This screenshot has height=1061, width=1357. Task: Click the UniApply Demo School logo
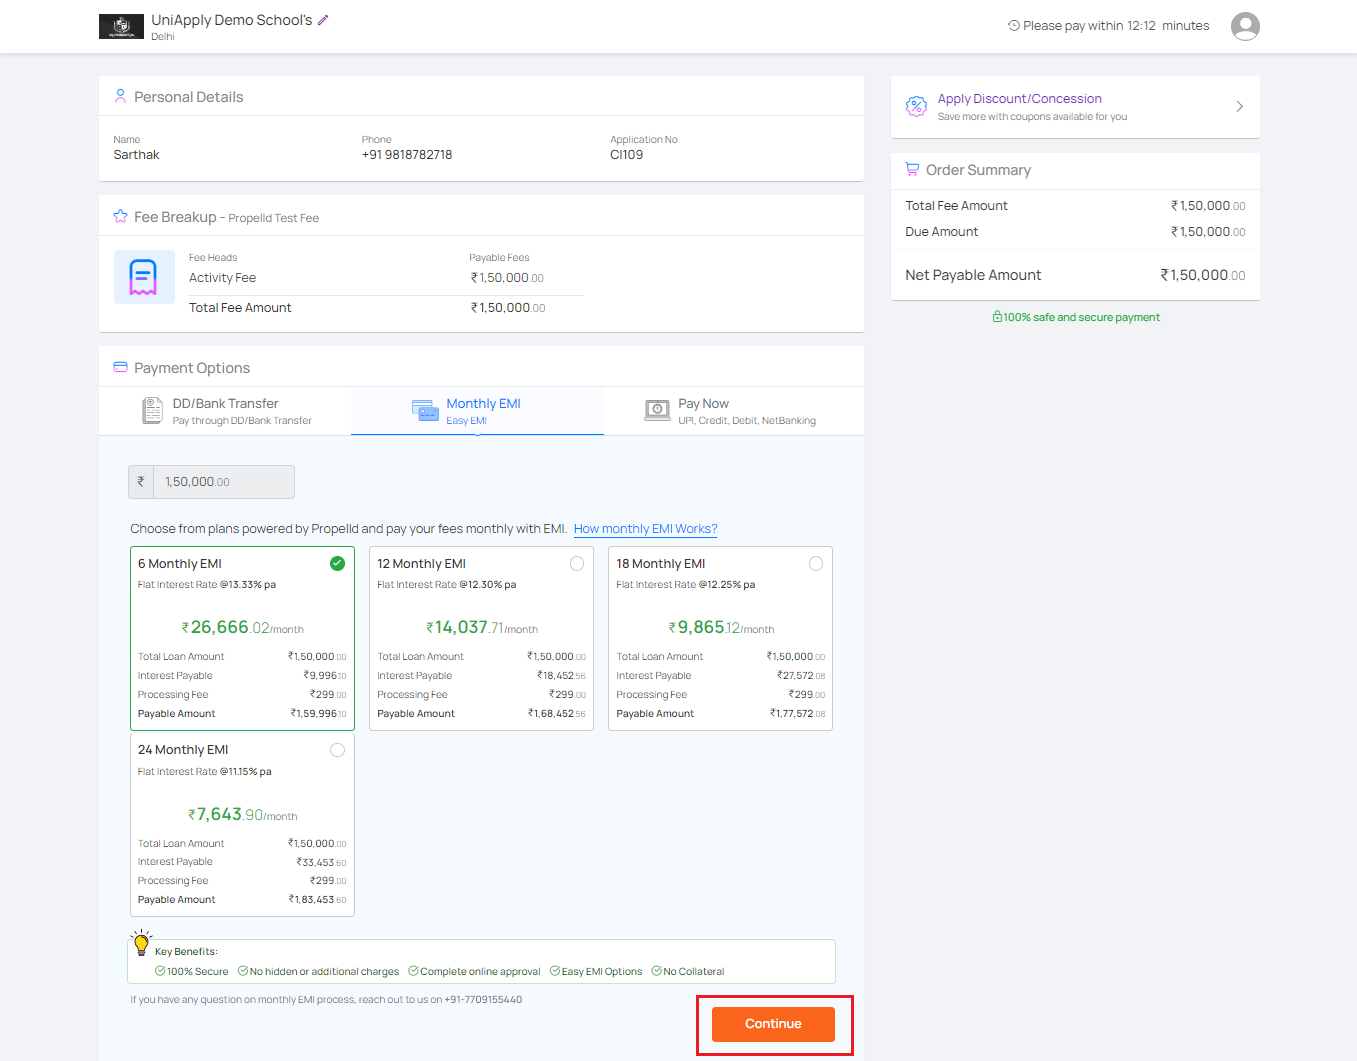pyautogui.click(x=121, y=27)
